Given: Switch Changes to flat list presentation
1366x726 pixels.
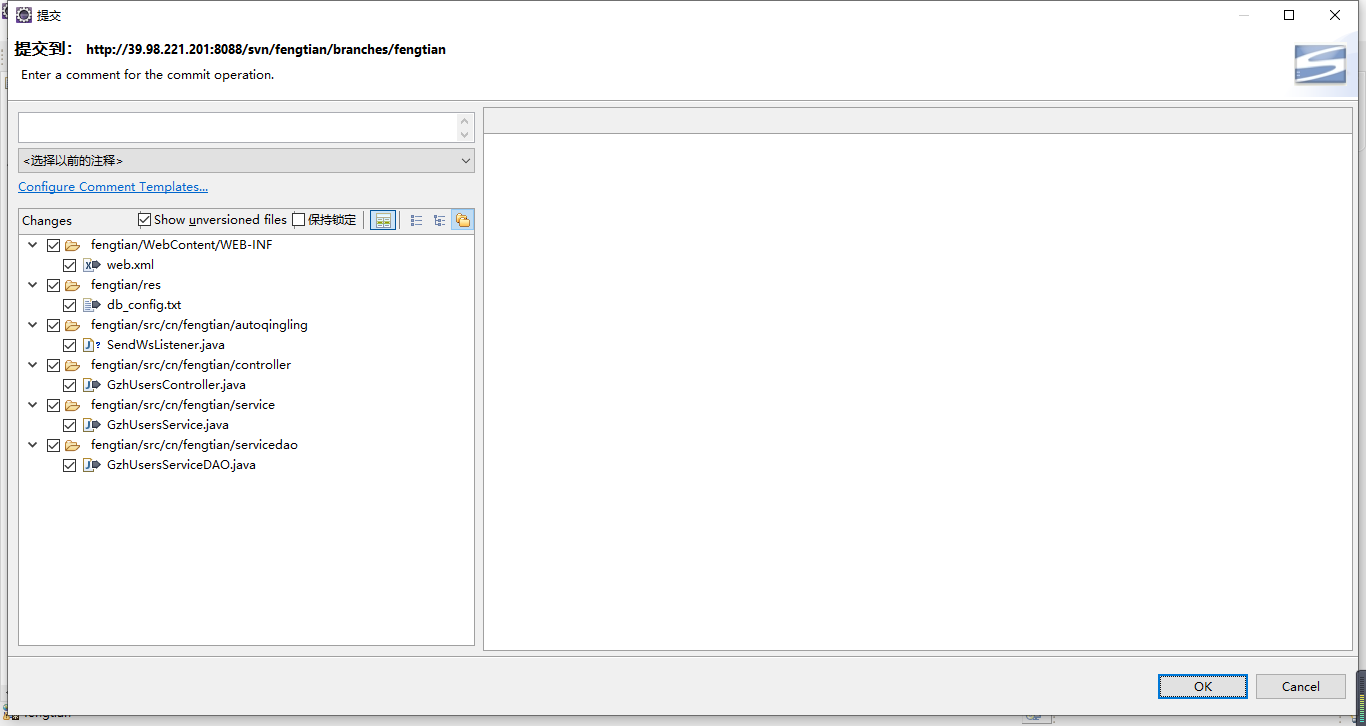Looking at the screenshot, I should (x=417, y=220).
